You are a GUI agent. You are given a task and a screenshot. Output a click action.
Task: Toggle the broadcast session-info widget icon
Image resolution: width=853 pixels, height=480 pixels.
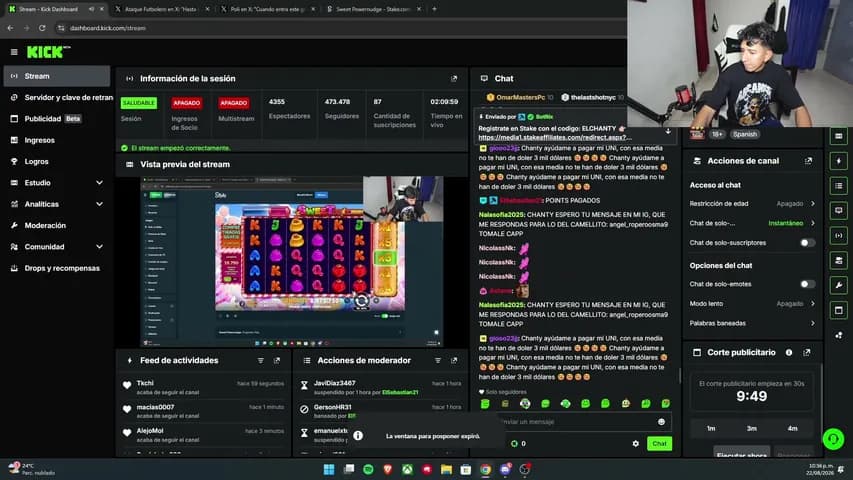point(838,236)
